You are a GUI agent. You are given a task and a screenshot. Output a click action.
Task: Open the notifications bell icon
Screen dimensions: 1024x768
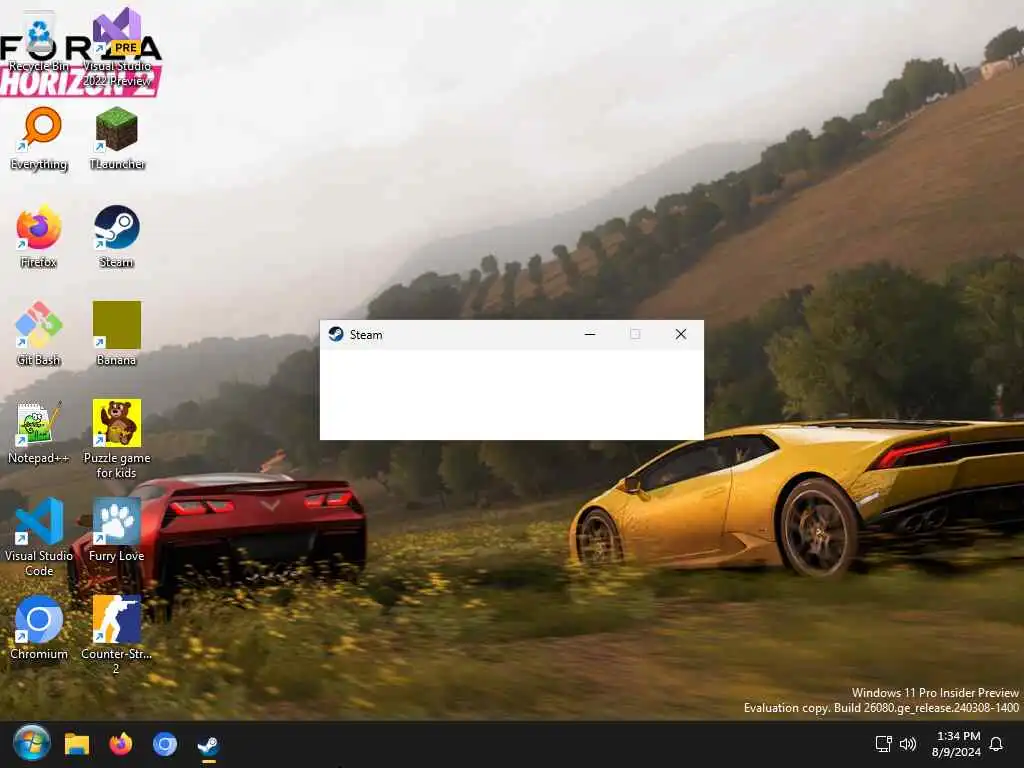tap(996, 744)
